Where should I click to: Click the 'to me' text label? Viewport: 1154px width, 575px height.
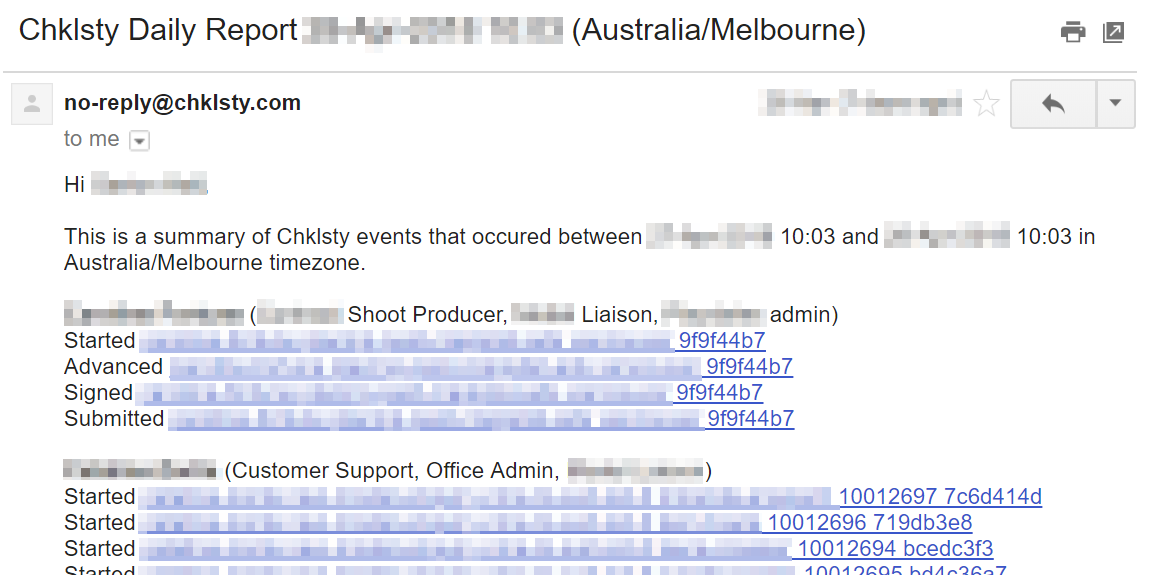coord(91,139)
